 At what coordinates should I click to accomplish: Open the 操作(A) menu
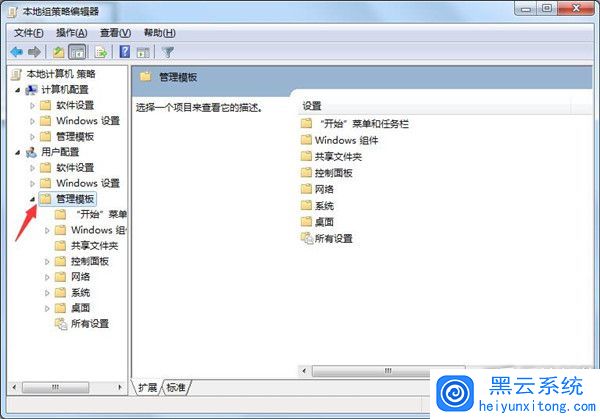coord(72,33)
